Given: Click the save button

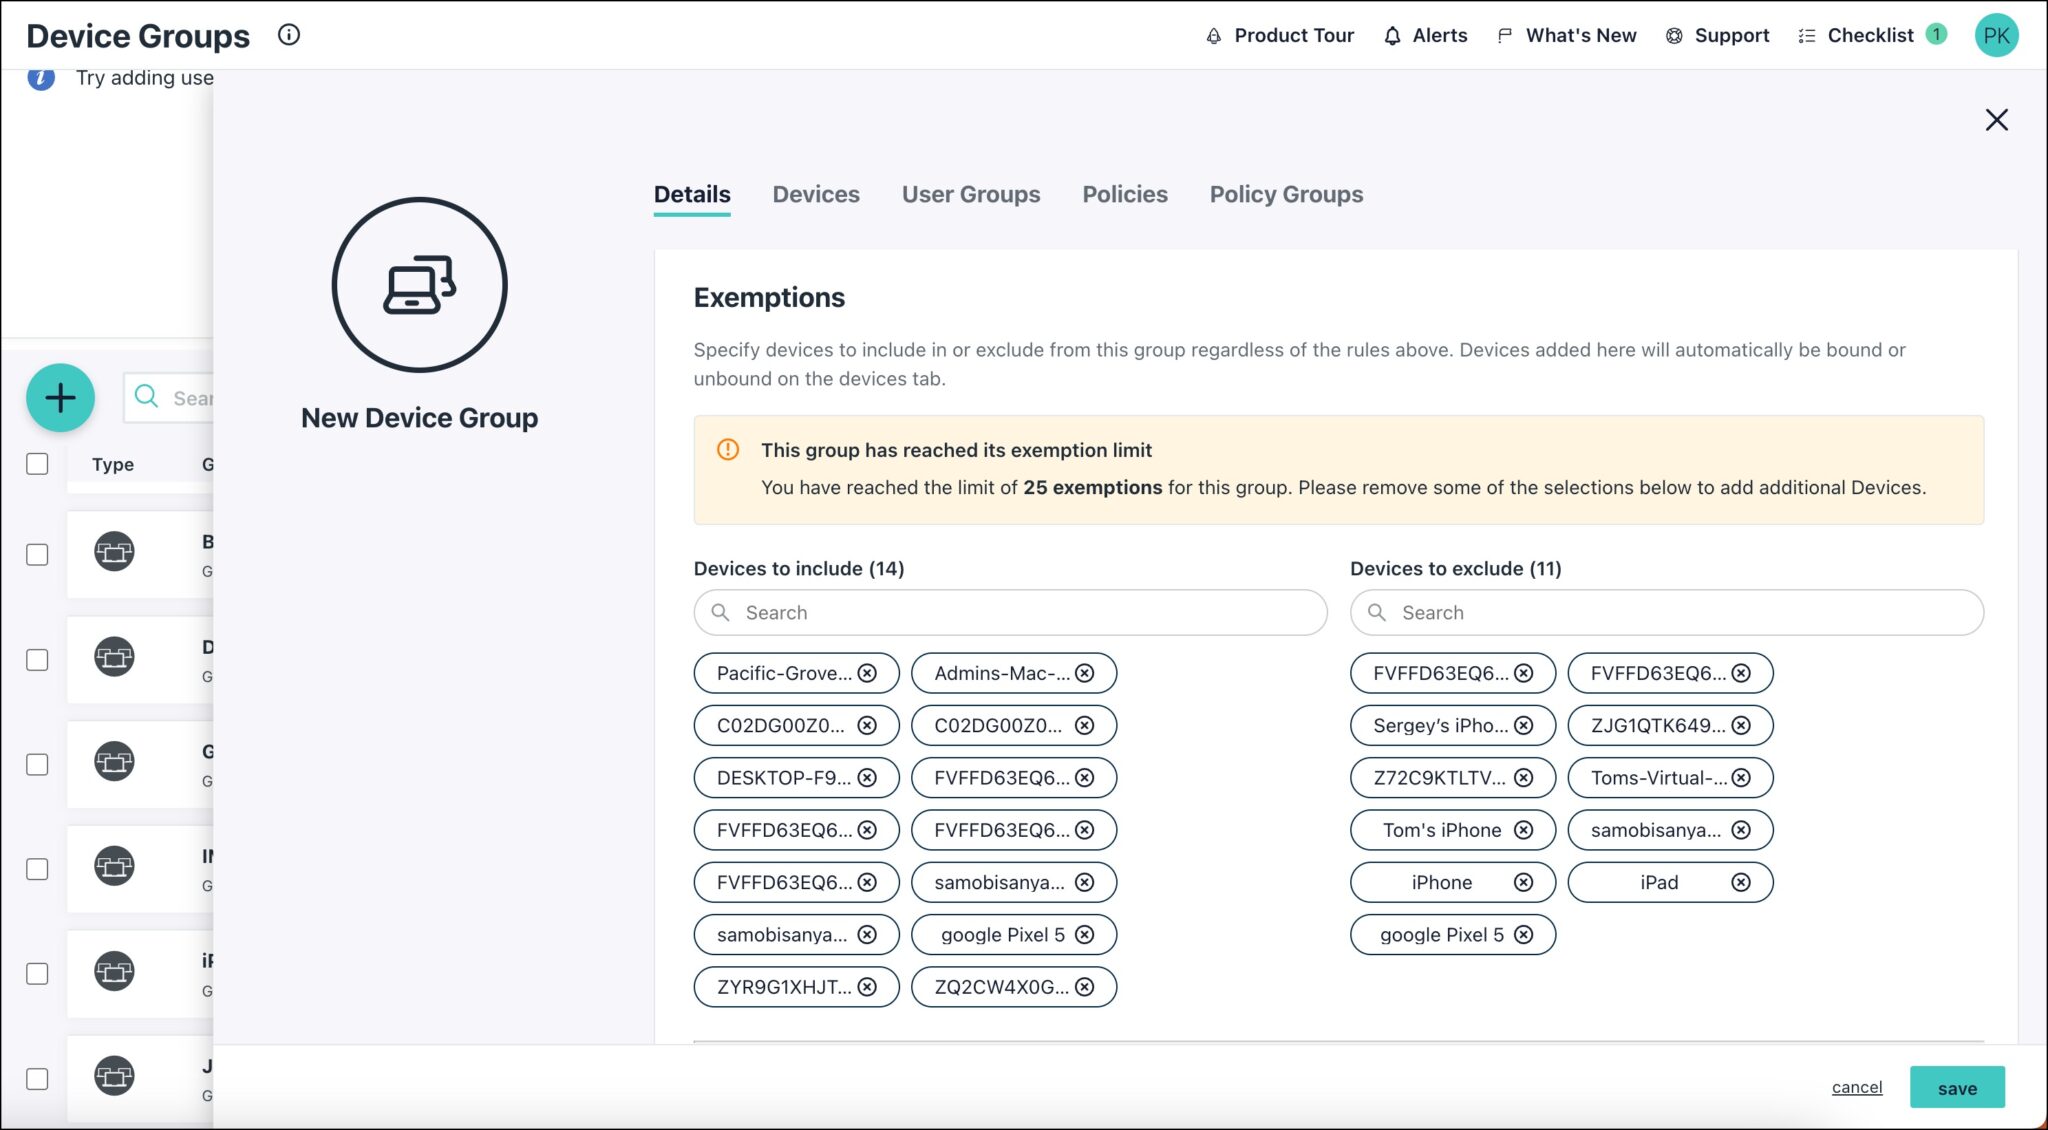Looking at the screenshot, I should tap(1957, 1088).
